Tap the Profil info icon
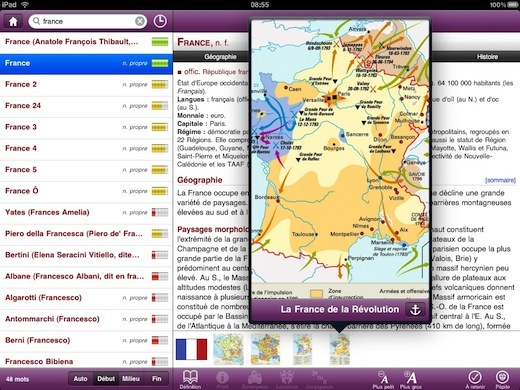This screenshot has width=520, height=390. (222, 379)
